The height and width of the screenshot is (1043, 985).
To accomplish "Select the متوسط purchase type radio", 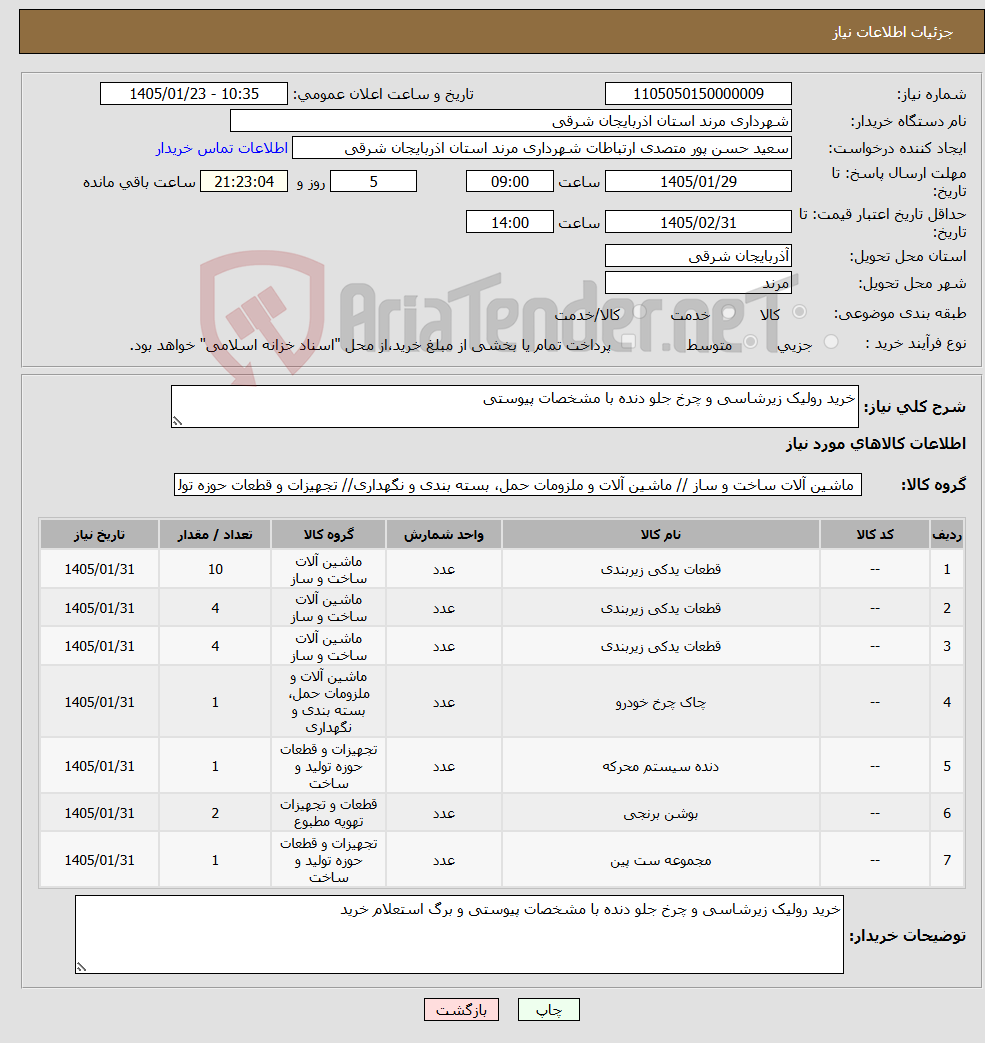I will tap(750, 342).
